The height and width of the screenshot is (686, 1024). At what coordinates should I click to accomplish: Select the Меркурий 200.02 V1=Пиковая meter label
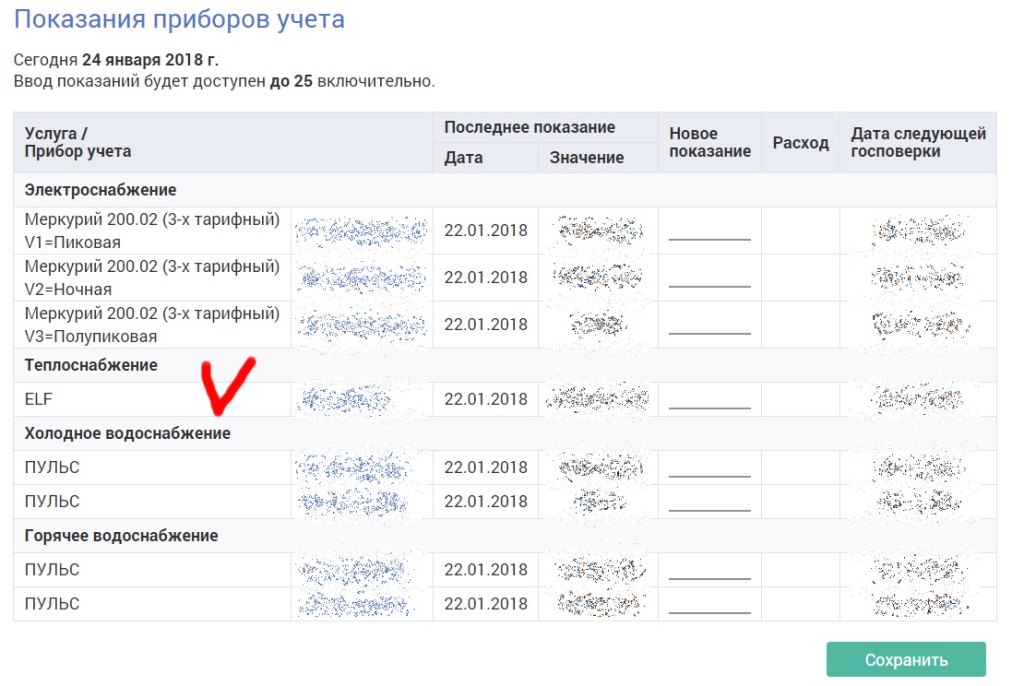(x=152, y=230)
